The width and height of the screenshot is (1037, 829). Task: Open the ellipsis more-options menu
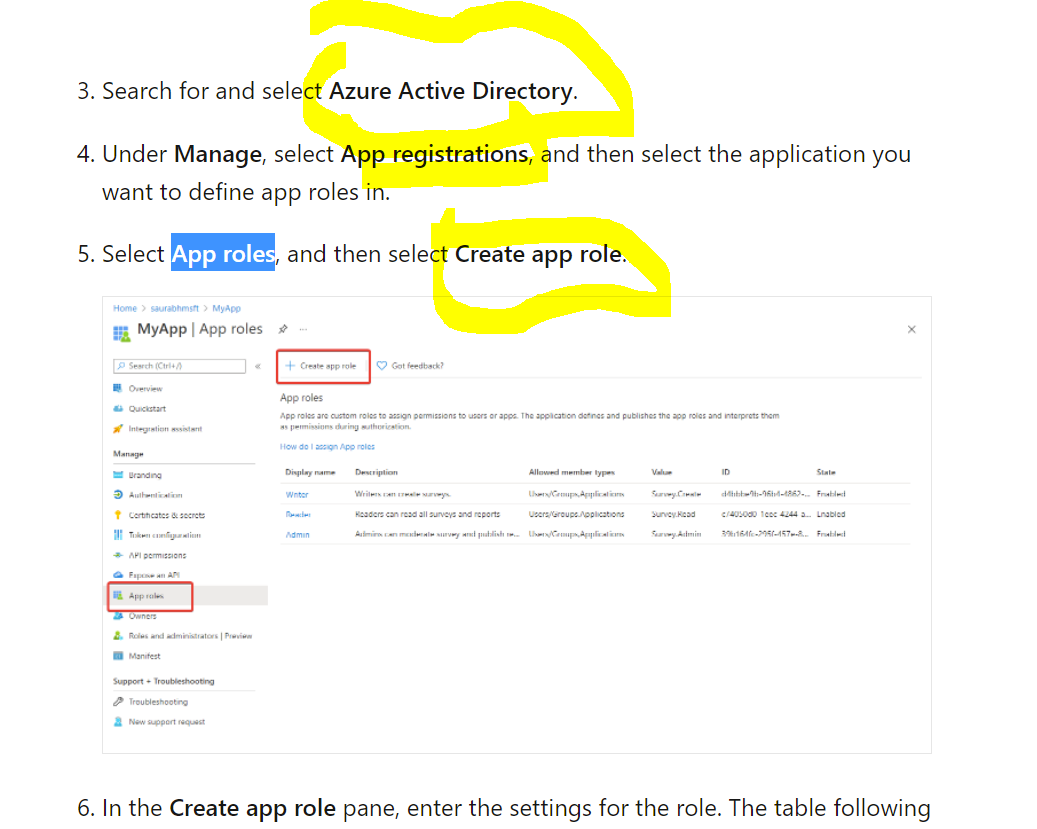(305, 328)
